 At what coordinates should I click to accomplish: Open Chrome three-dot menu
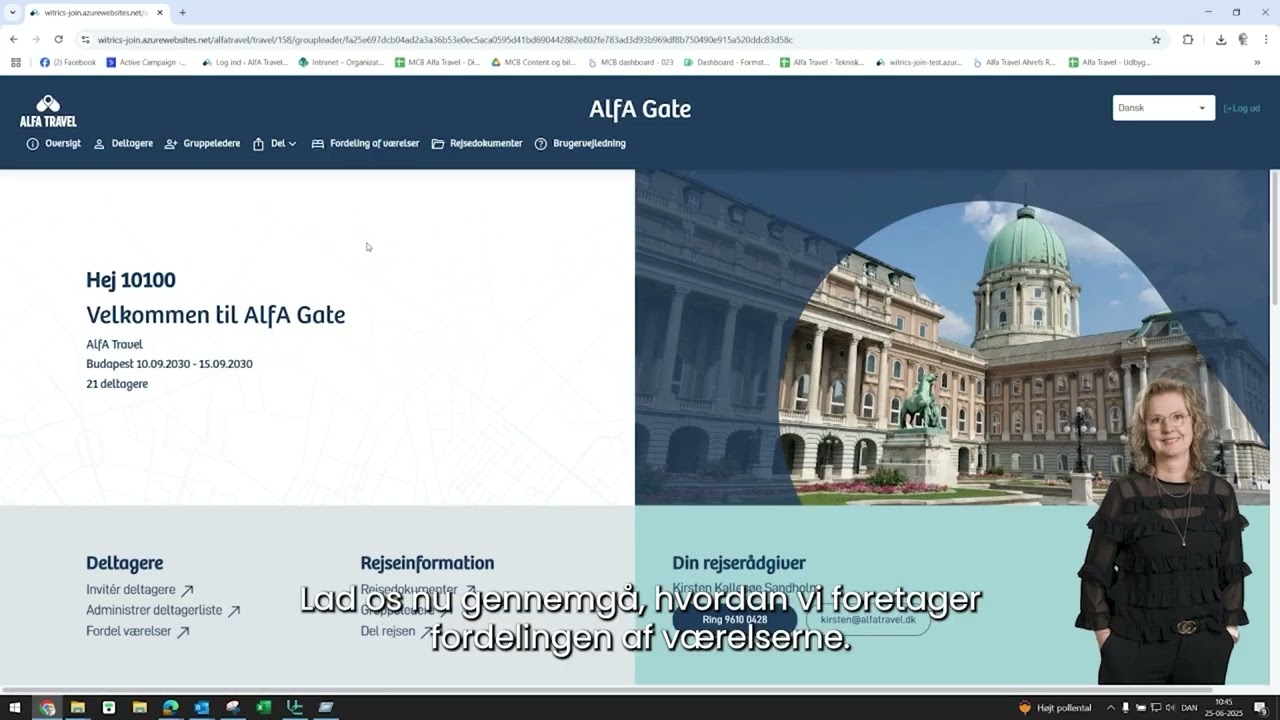click(x=1266, y=40)
